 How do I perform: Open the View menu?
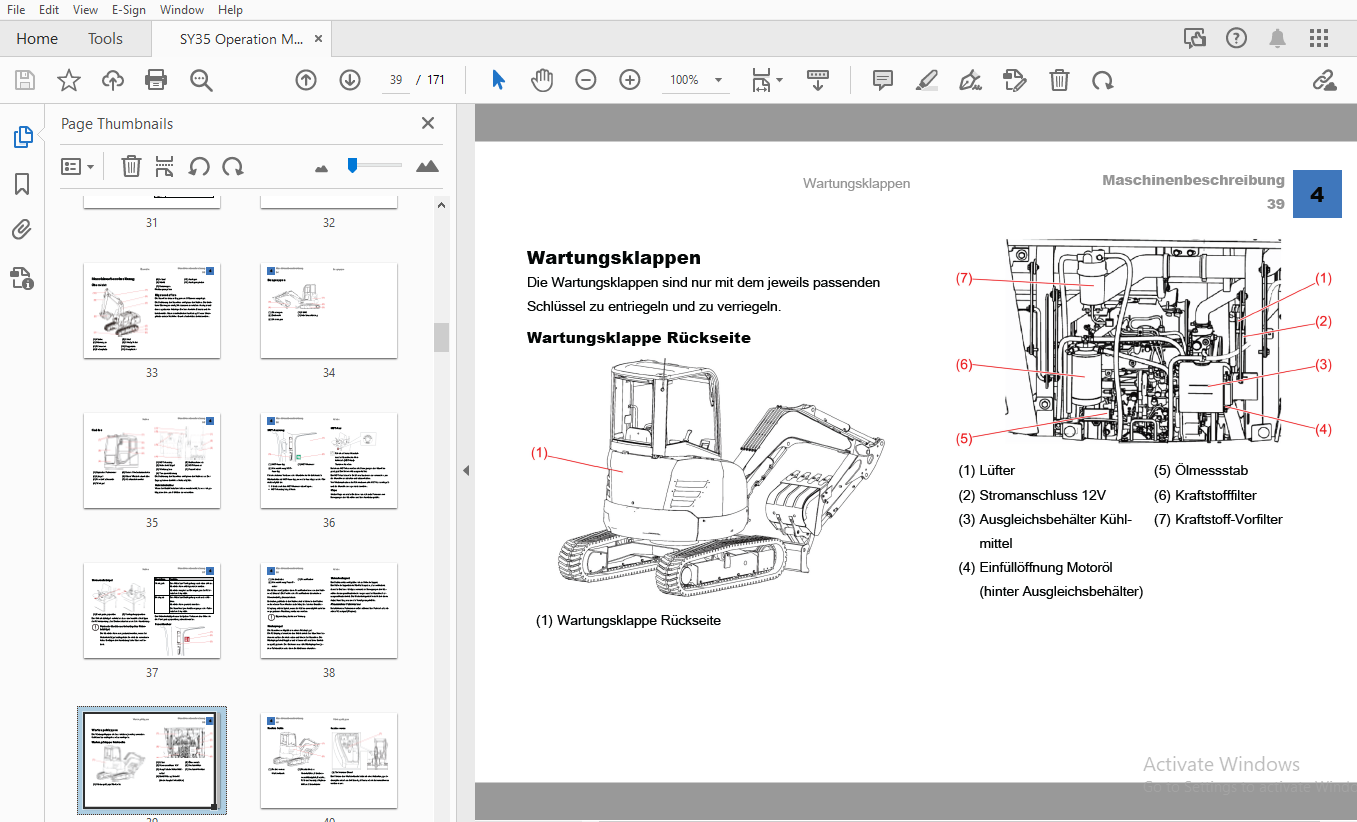(x=86, y=10)
